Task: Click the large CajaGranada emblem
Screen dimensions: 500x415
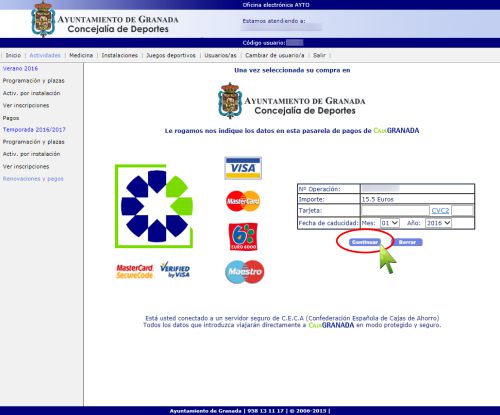Action: [x=154, y=206]
